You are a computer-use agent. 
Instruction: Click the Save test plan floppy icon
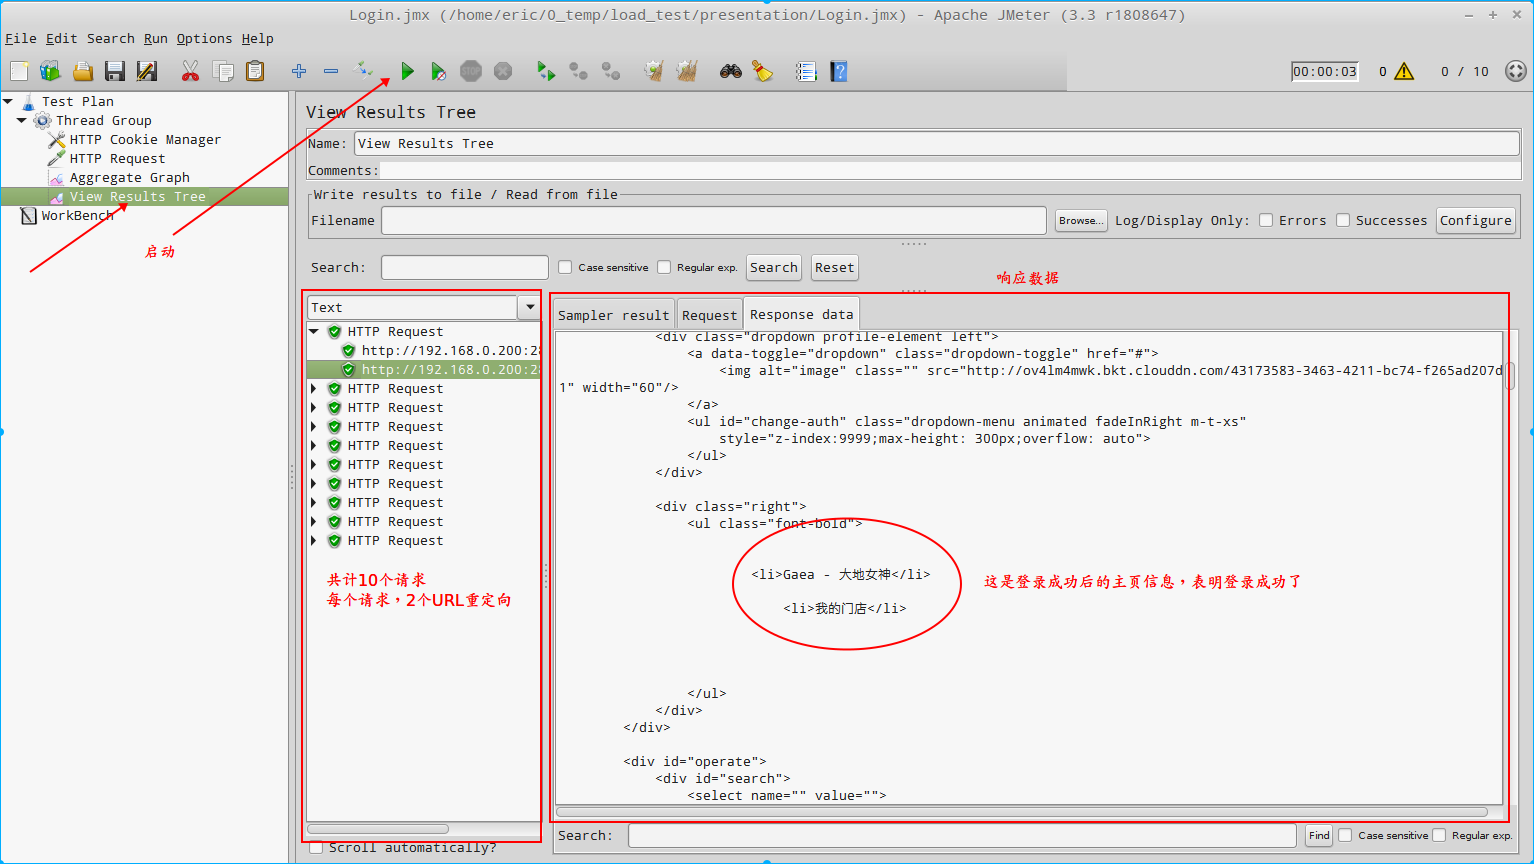115,71
